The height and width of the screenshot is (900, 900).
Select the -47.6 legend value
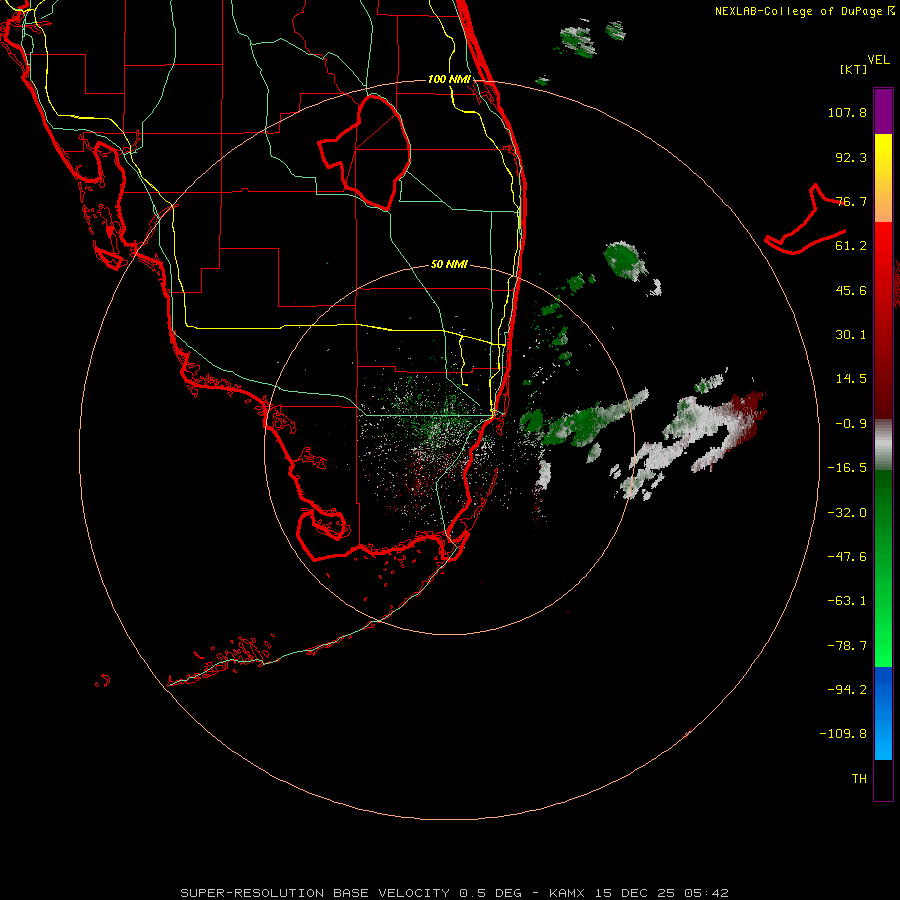pyautogui.click(x=847, y=557)
